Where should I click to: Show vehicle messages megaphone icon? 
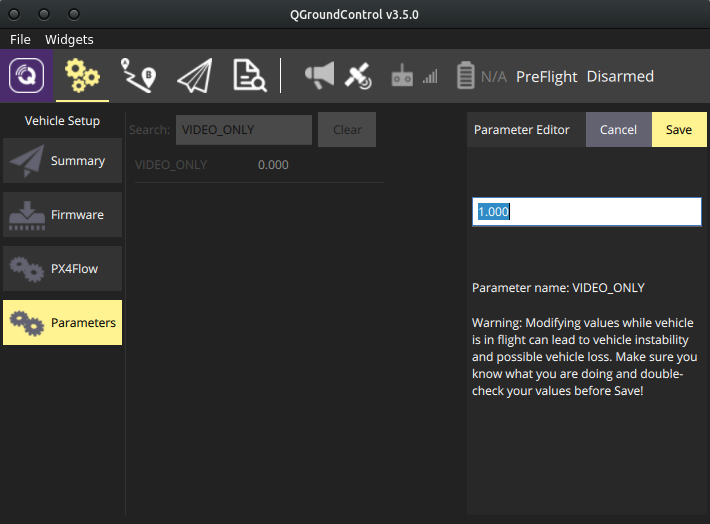320,76
